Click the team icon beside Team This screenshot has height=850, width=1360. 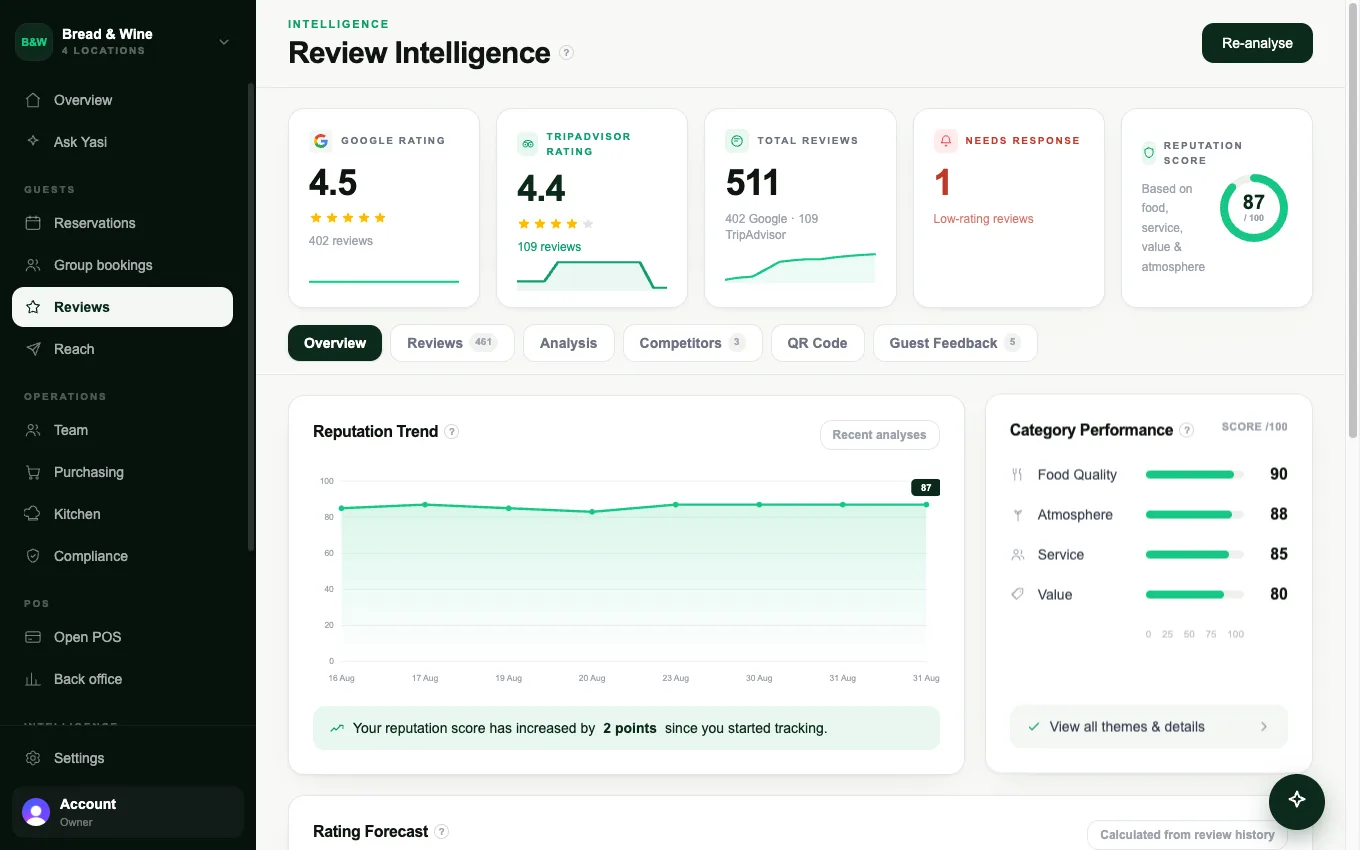click(33, 430)
